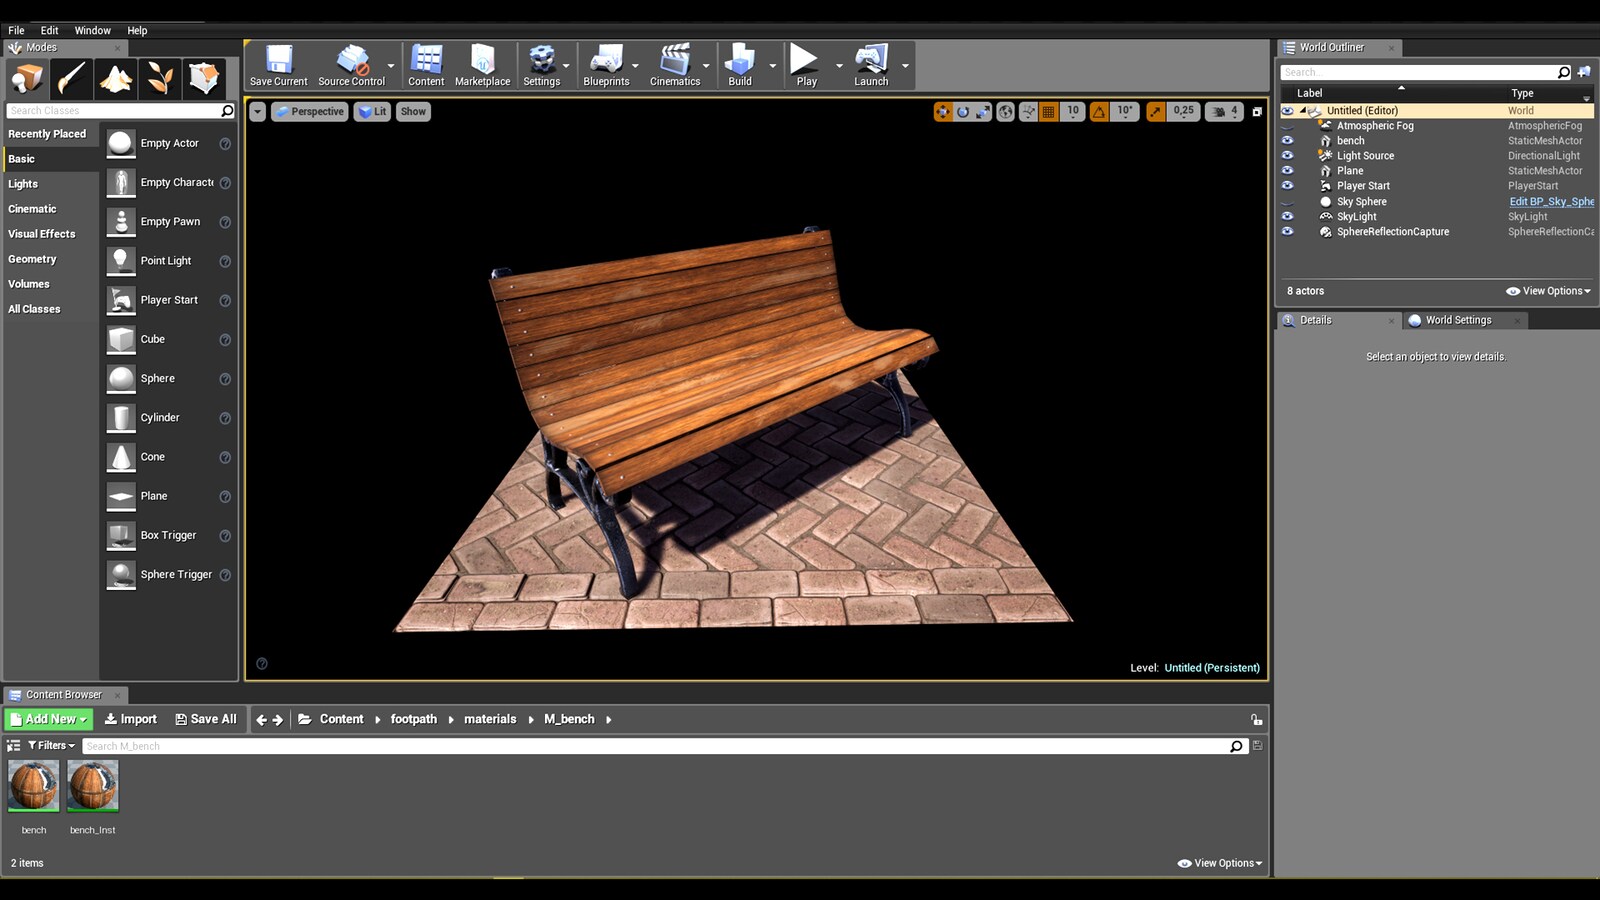Toggle grid snapping in viewport toolbar
This screenshot has height=900, width=1600.
point(1048,111)
